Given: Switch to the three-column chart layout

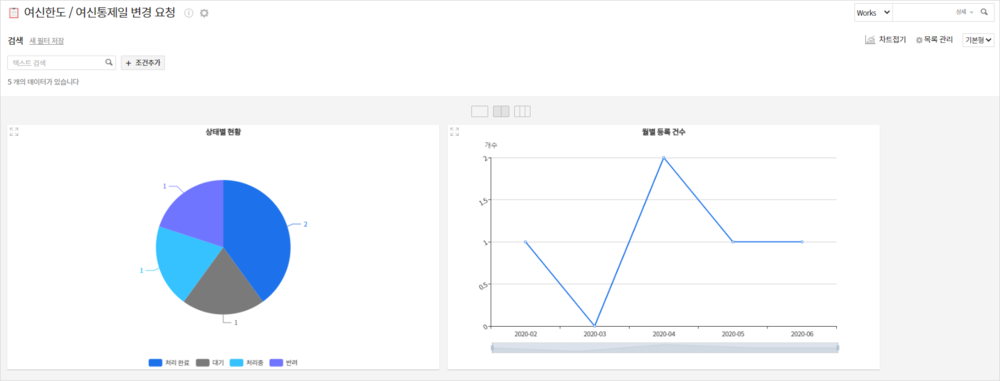Looking at the screenshot, I should [x=522, y=112].
